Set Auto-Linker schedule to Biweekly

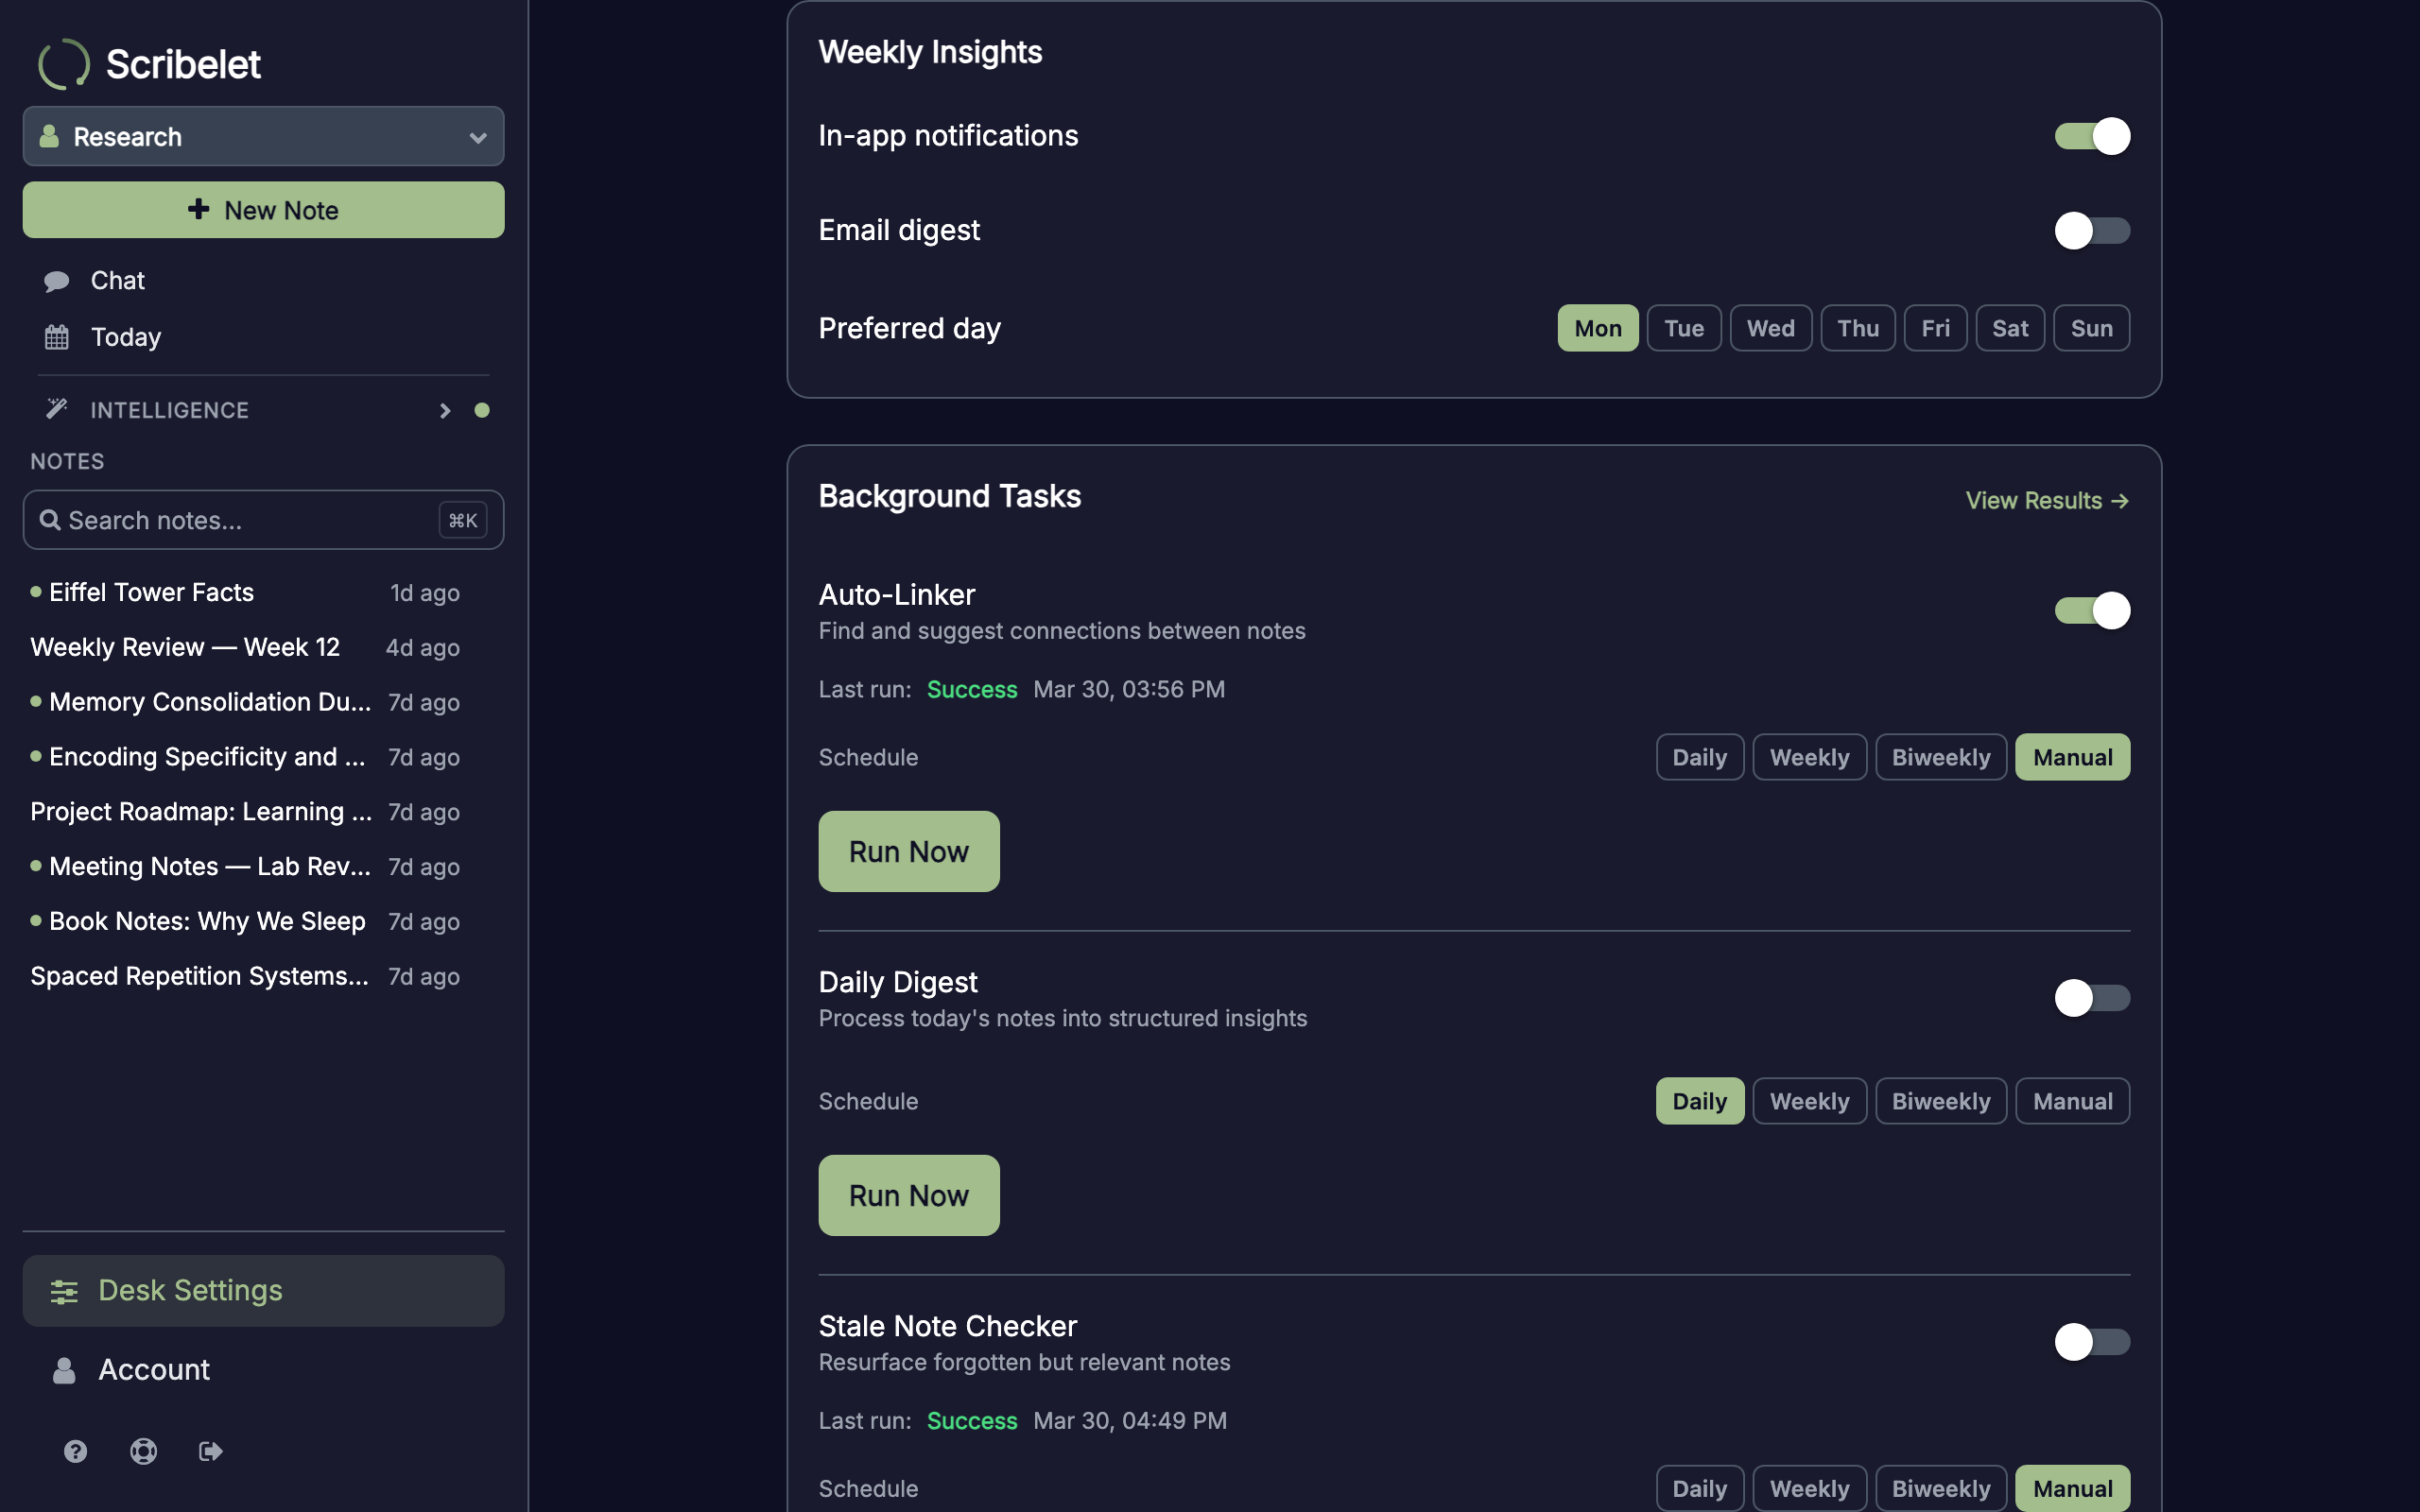point(1940,757)
